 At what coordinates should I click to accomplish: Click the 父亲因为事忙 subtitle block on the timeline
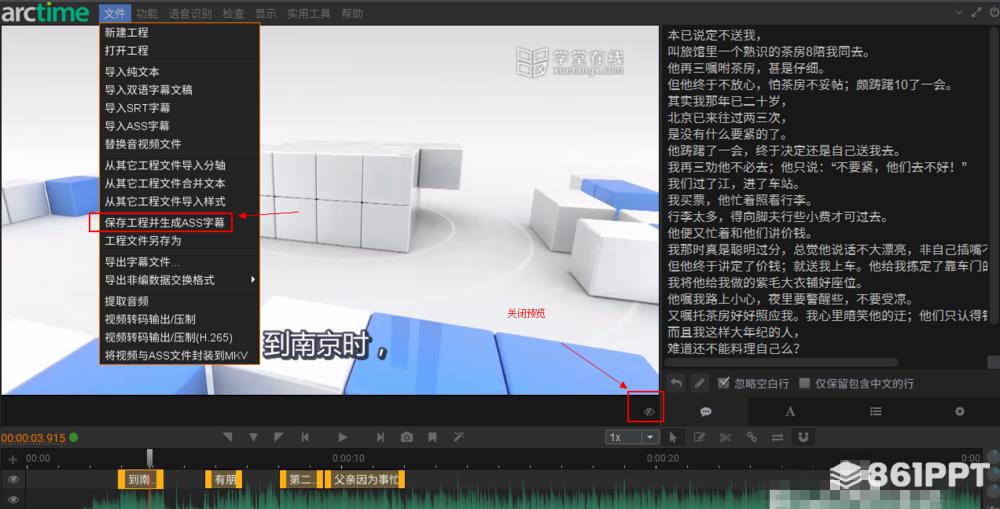click(x=365, y=479)
